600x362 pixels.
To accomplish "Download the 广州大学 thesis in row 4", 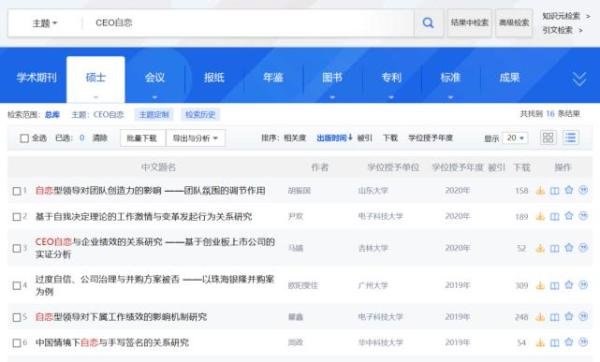I will pos(540,285).
